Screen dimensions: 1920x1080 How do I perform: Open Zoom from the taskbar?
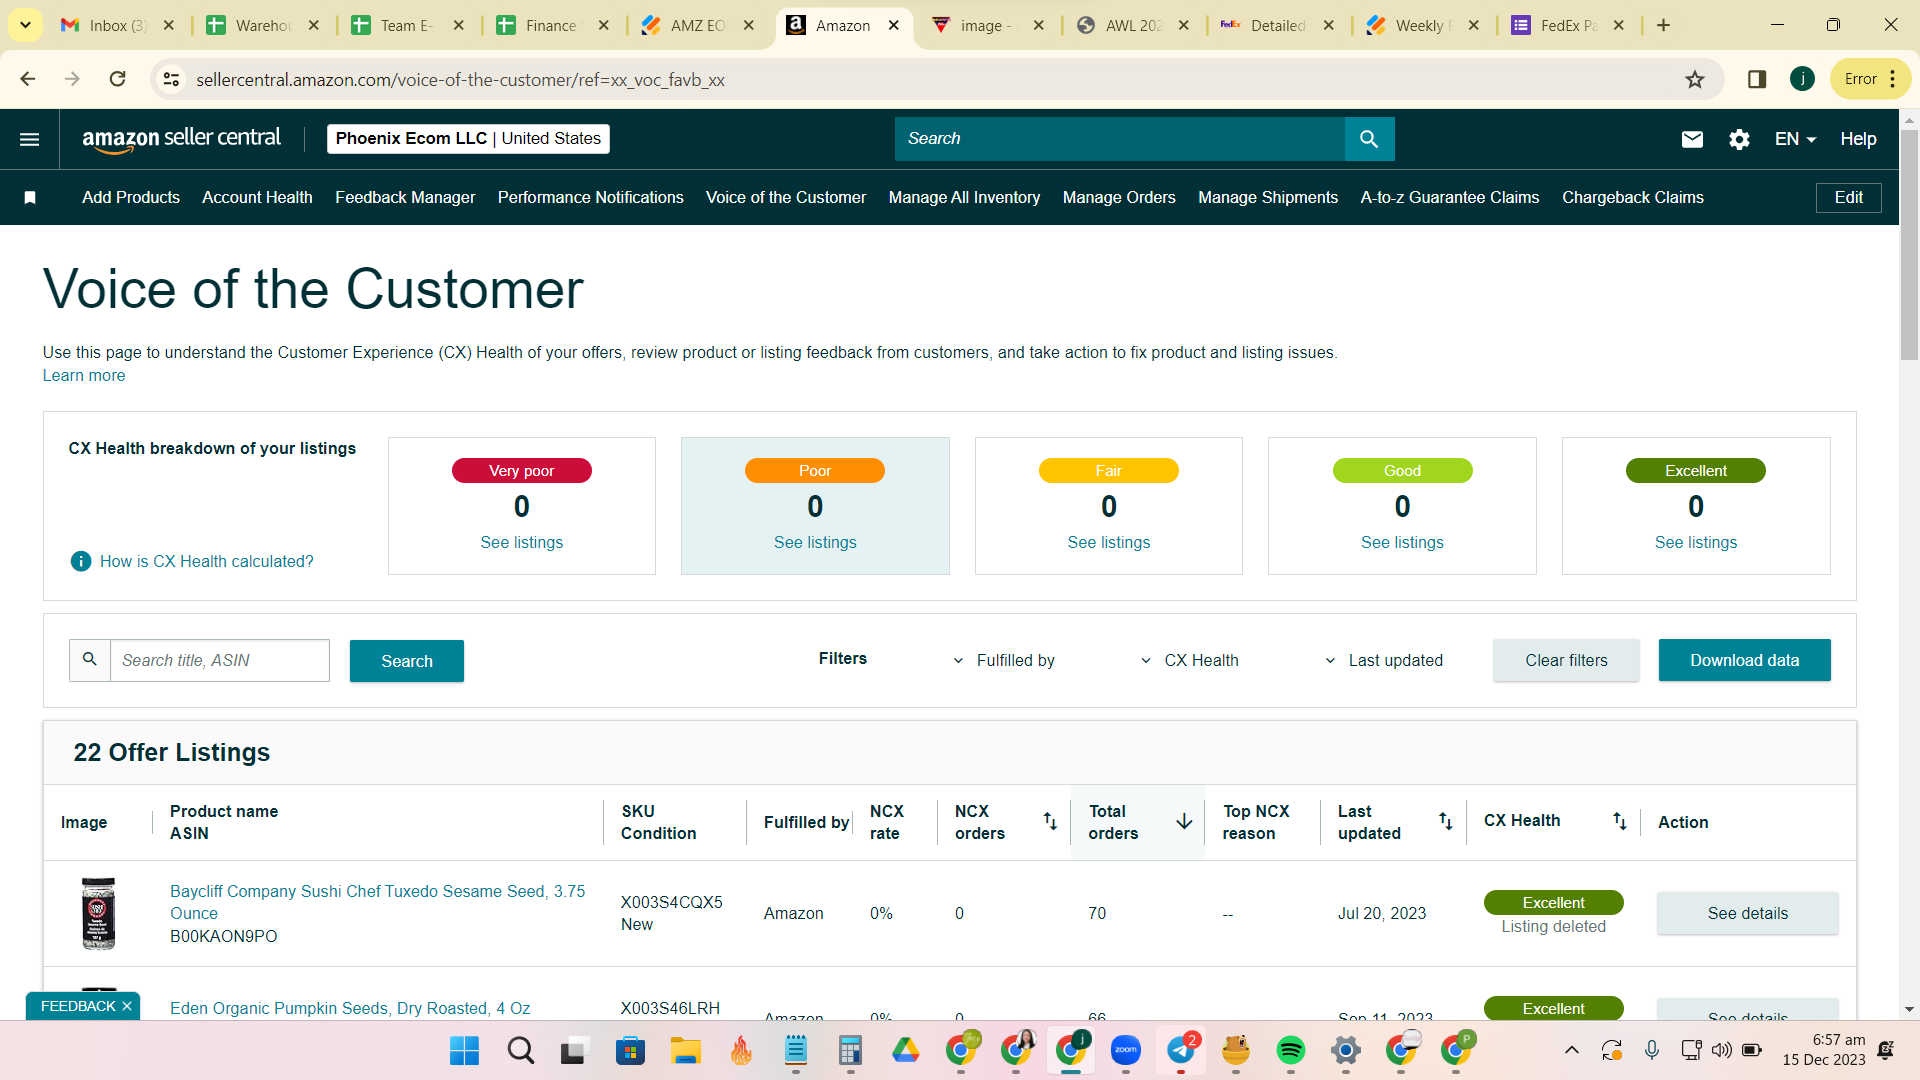[x=1126, y=1050]
